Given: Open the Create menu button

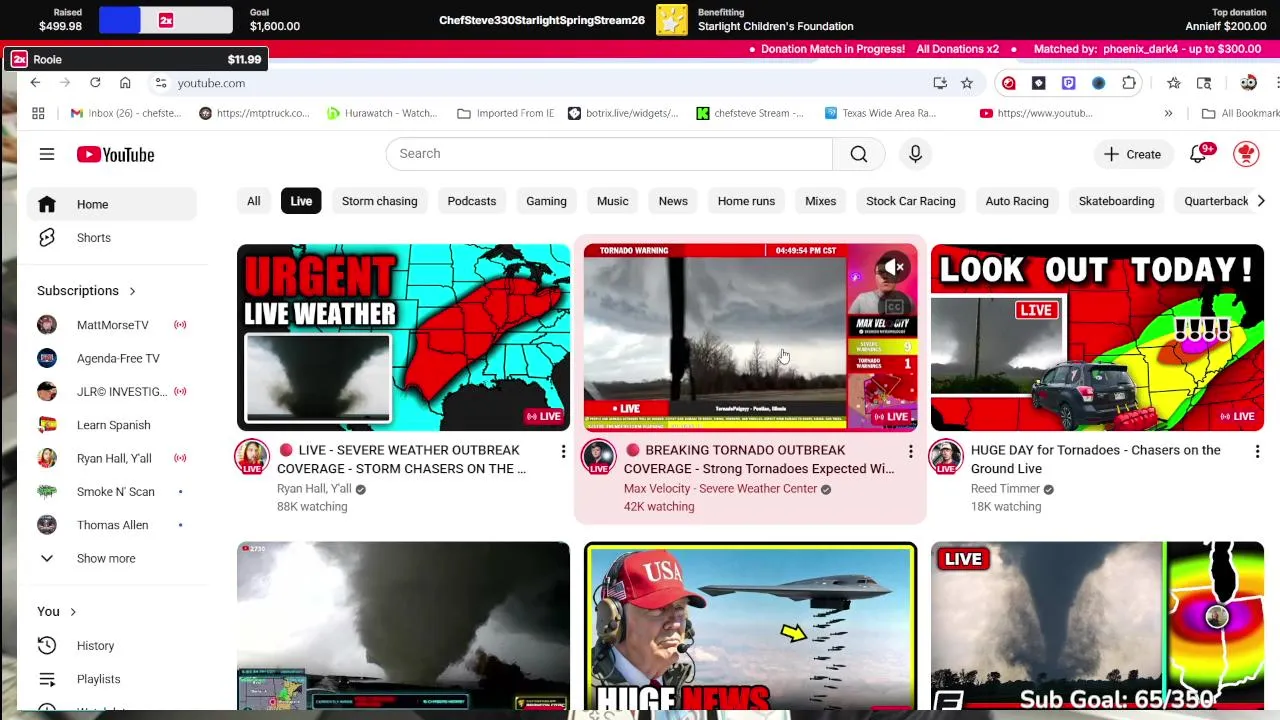Looking at the screenshot, I should [1132, 154].
